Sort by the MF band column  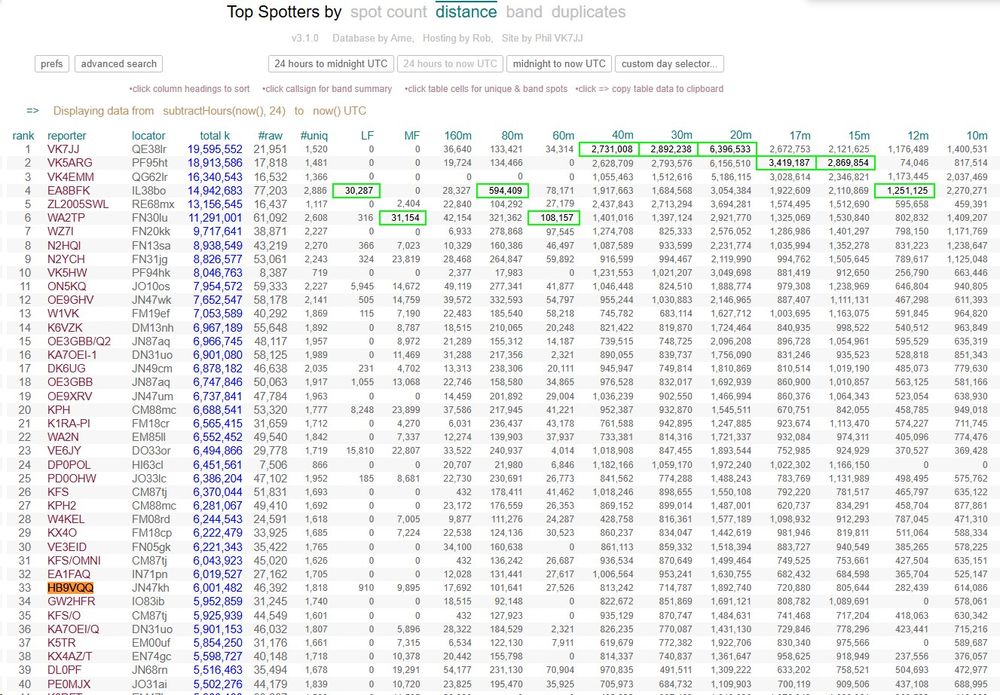click(x=412, y=135)
